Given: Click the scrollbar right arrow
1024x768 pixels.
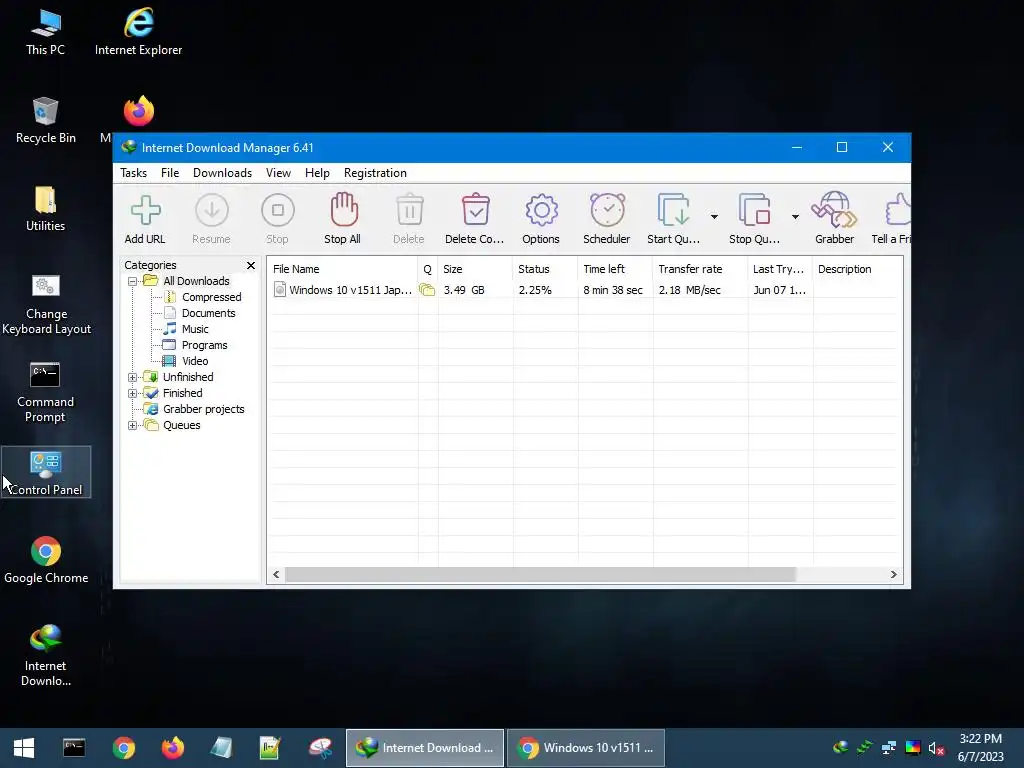Looking at the screenshot, I should [893, 575].
